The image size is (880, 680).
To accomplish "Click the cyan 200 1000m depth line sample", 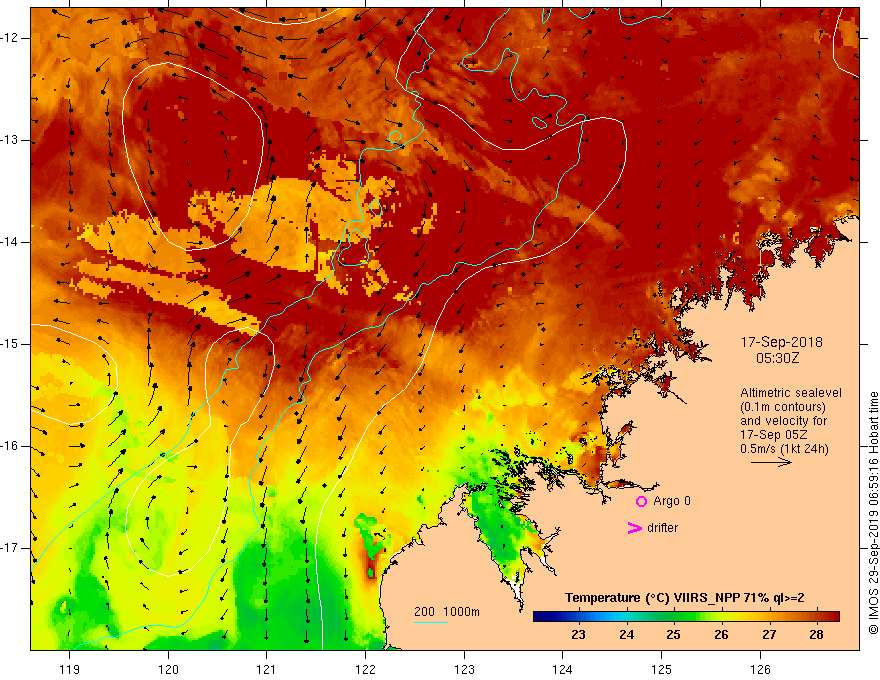I will tap(430, 622).
